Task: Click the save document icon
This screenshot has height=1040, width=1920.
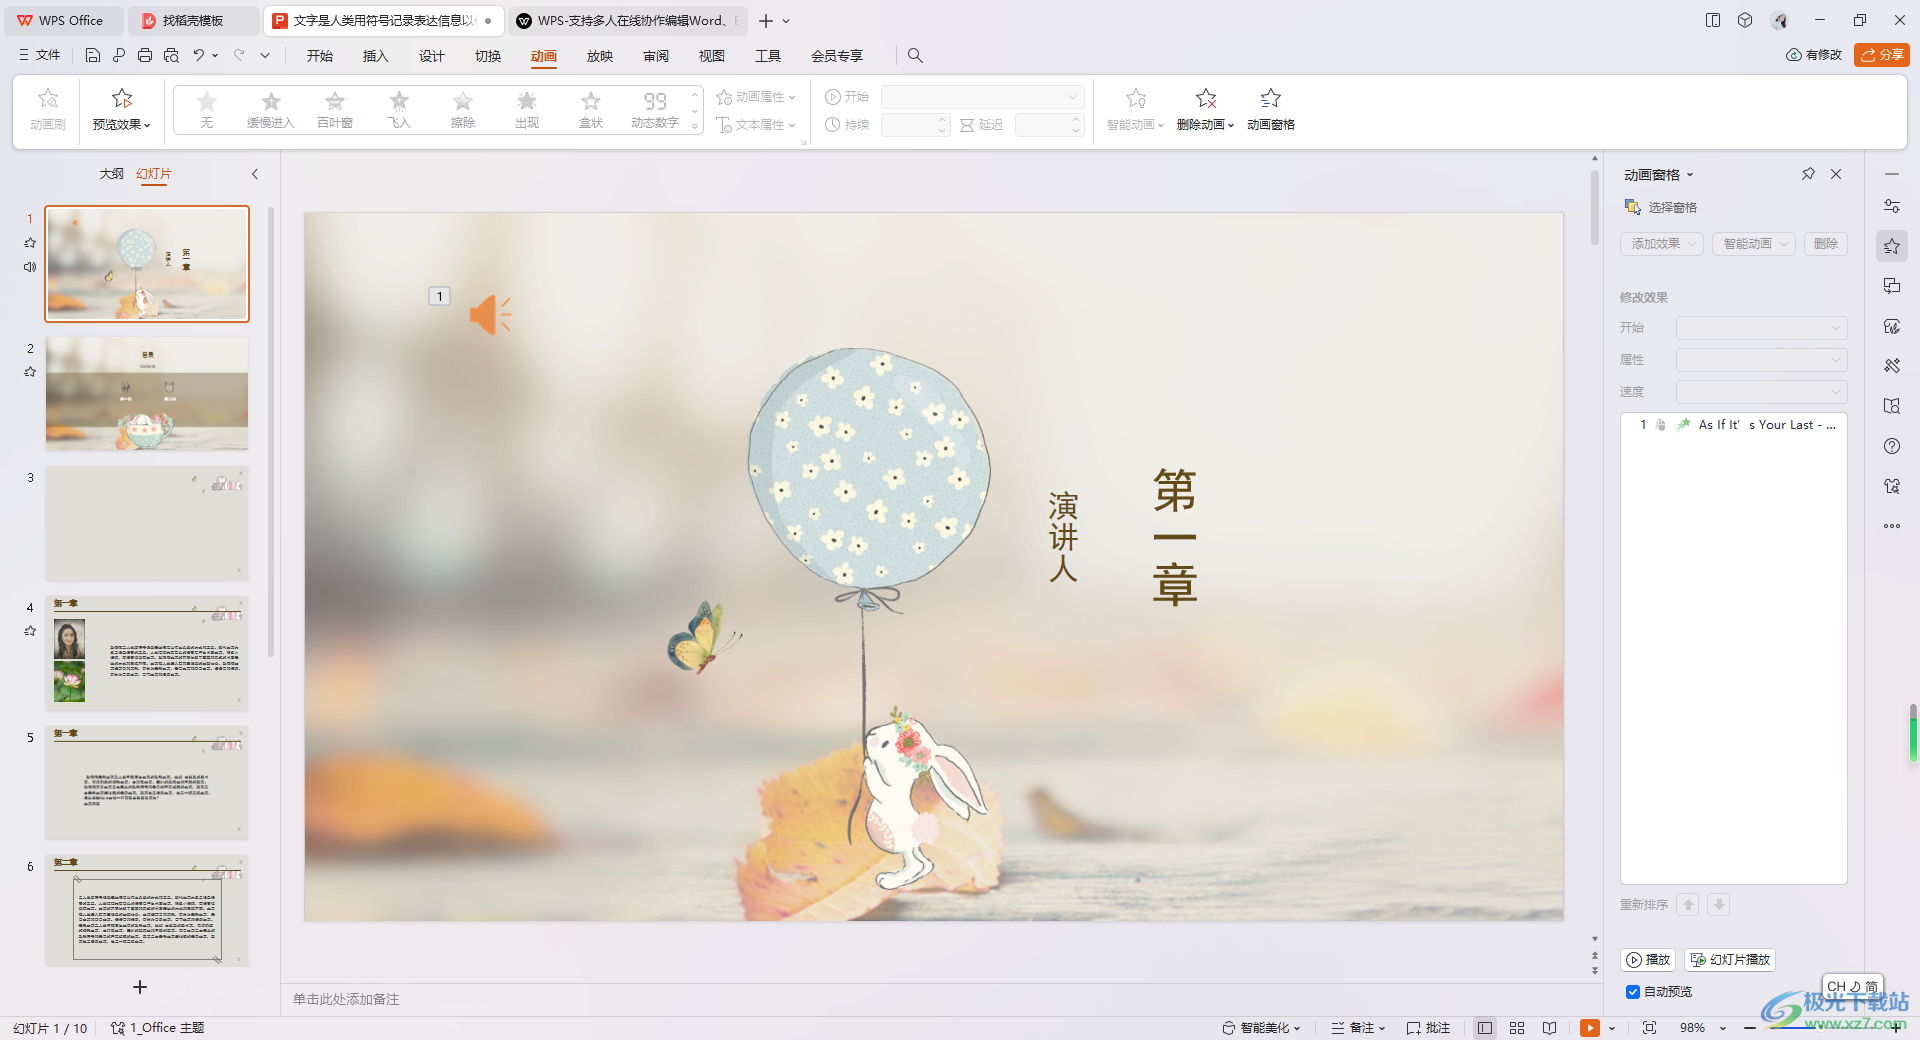Action: pyautogui.click(x=93, y=55)
